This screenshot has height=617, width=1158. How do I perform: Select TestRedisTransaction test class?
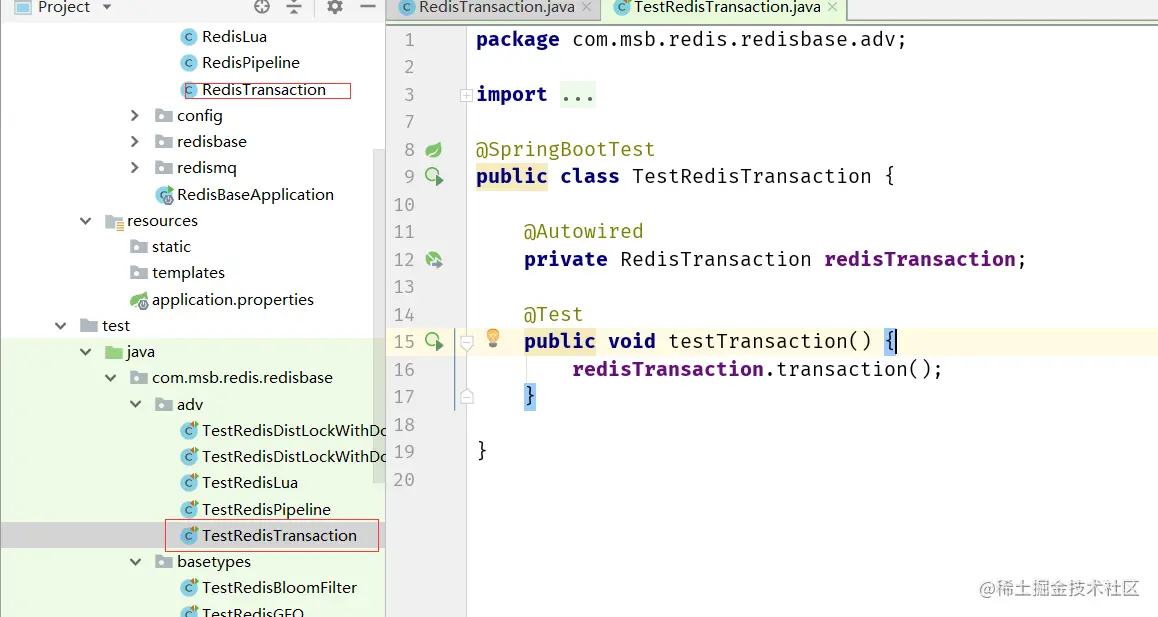(279, 536)
